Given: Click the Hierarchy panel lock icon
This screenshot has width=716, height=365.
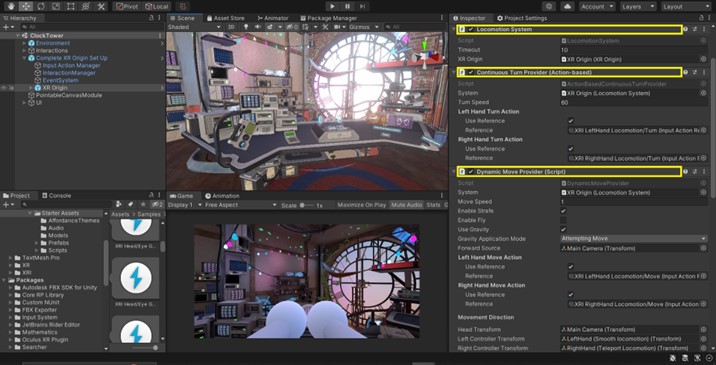Looking at the screenshot, I should click(x=151, y=18).
